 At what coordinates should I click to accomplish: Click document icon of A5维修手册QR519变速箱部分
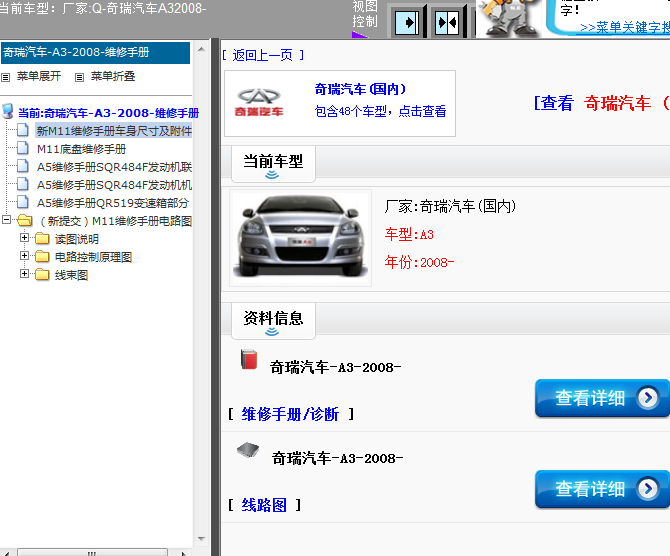click(23, 202)
